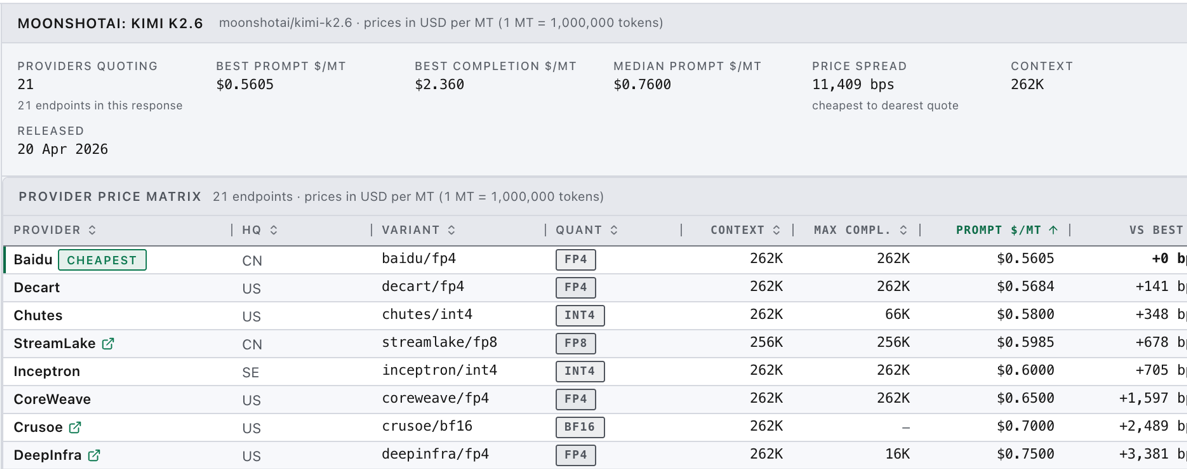The image size is (1187, 469).
Task: Sort table by QUANT column
Action: click(x=587, y=230)
